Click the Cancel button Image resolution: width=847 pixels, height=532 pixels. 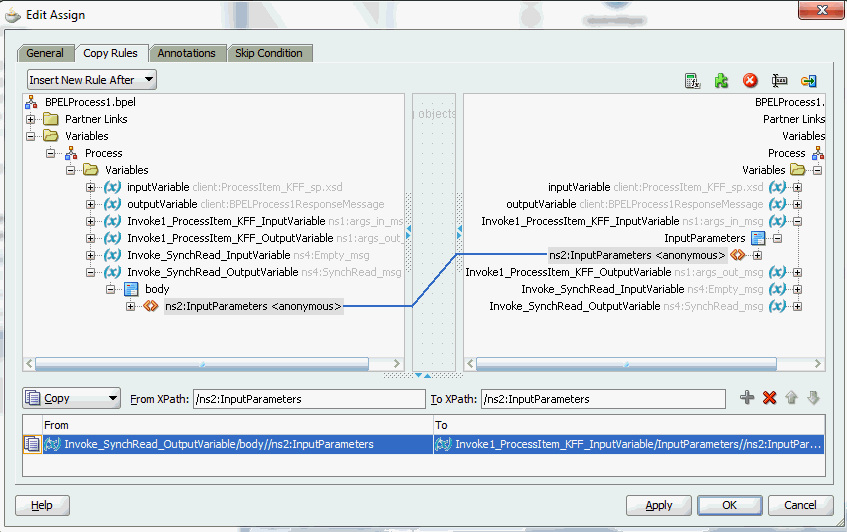click(800, 506)
